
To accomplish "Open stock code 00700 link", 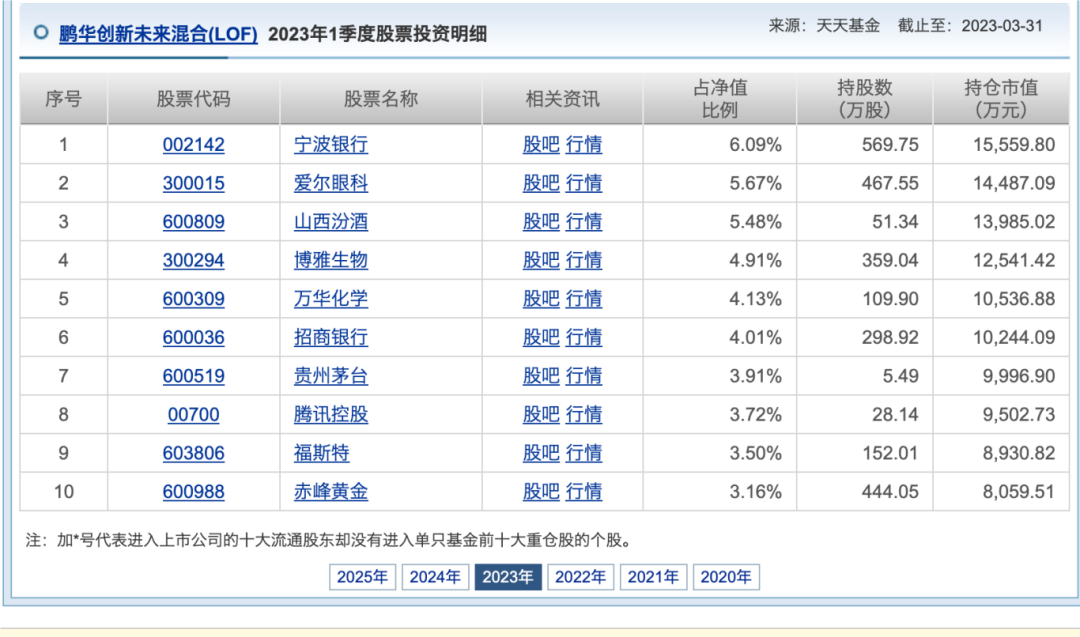I will 194,415.
